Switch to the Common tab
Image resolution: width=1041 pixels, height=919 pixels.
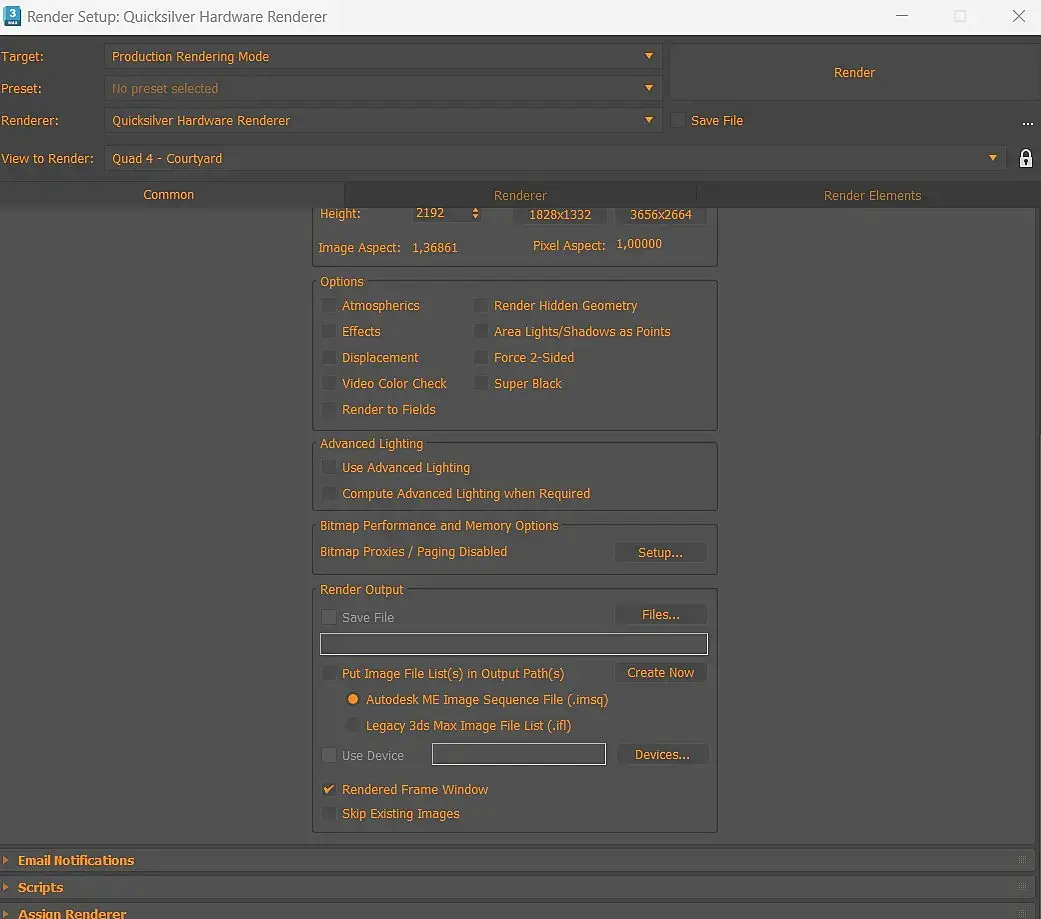coord(169,195)
